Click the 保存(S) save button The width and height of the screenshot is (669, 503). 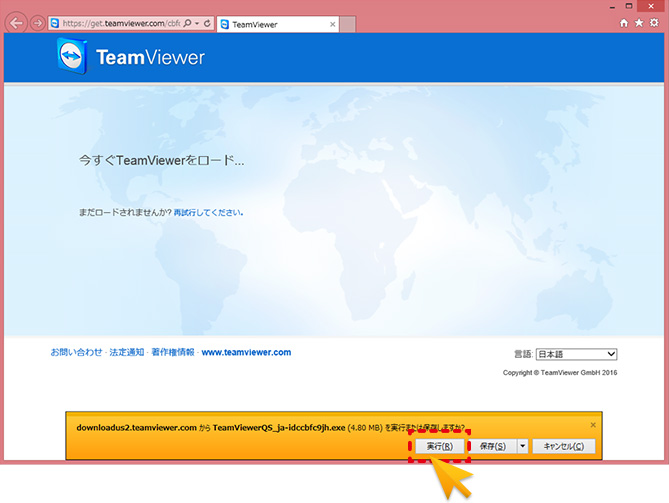point(493,446)
